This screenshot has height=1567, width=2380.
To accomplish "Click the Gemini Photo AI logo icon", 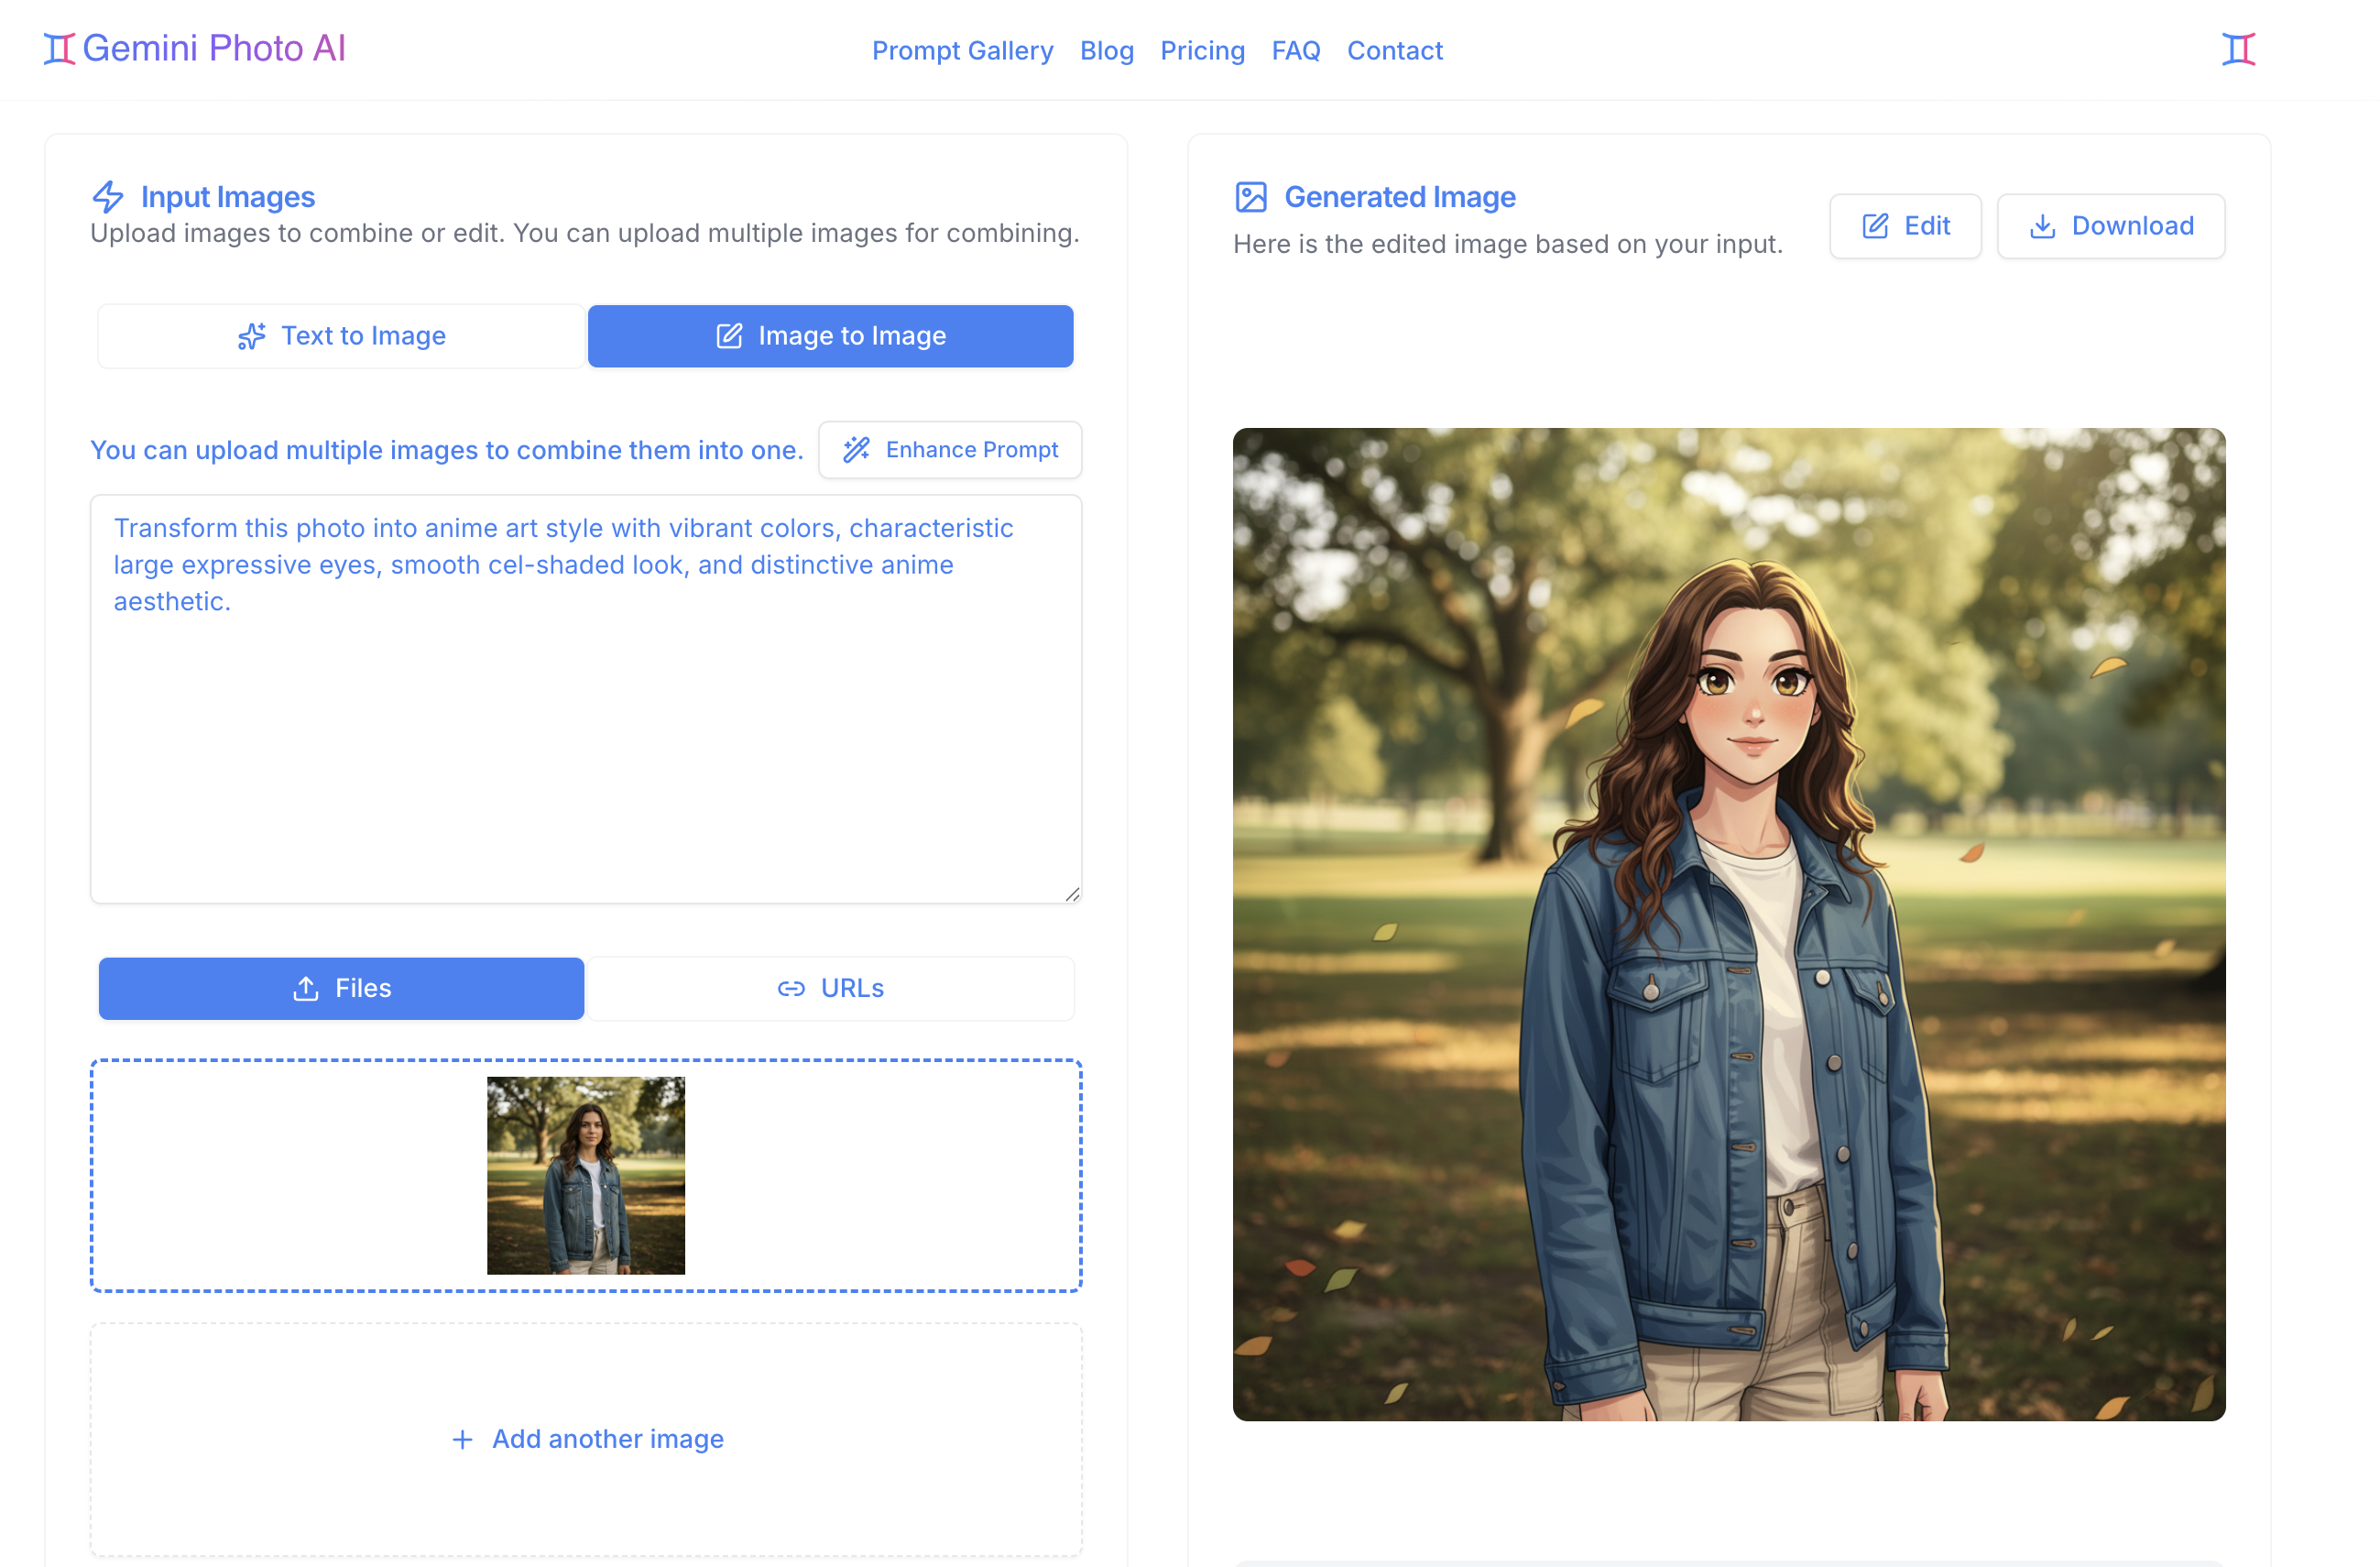I will [x=57, y=48].
